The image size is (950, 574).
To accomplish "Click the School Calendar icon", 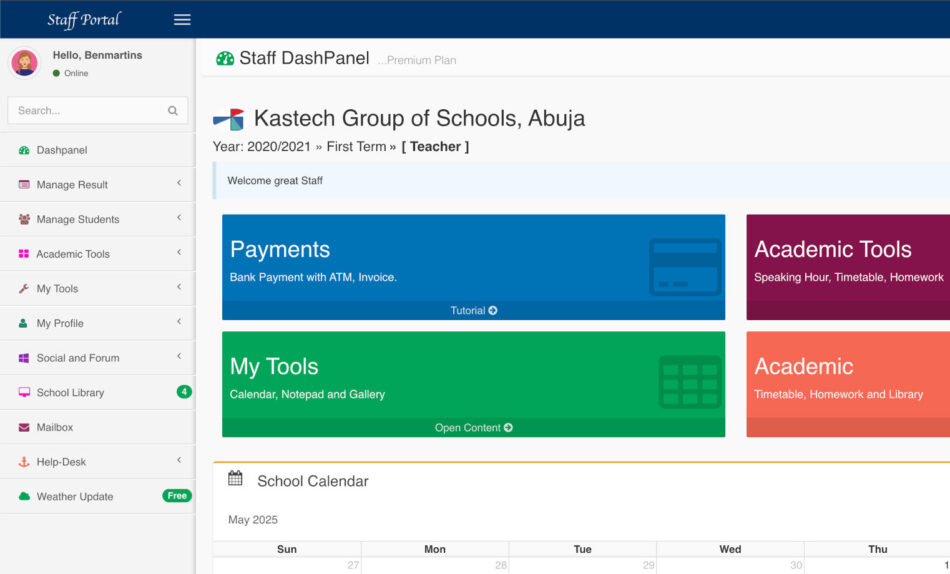I will point(235,479).
